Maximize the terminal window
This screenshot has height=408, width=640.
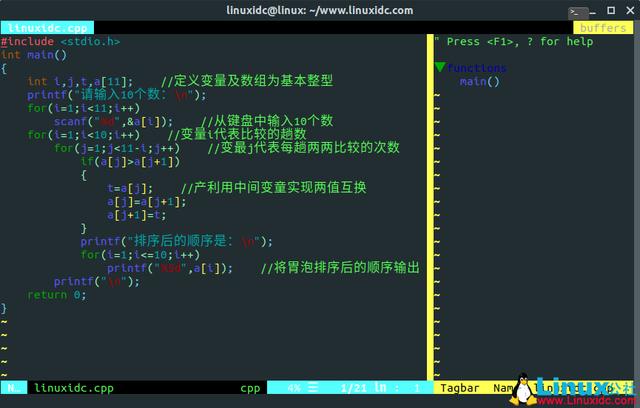(611, 10)
